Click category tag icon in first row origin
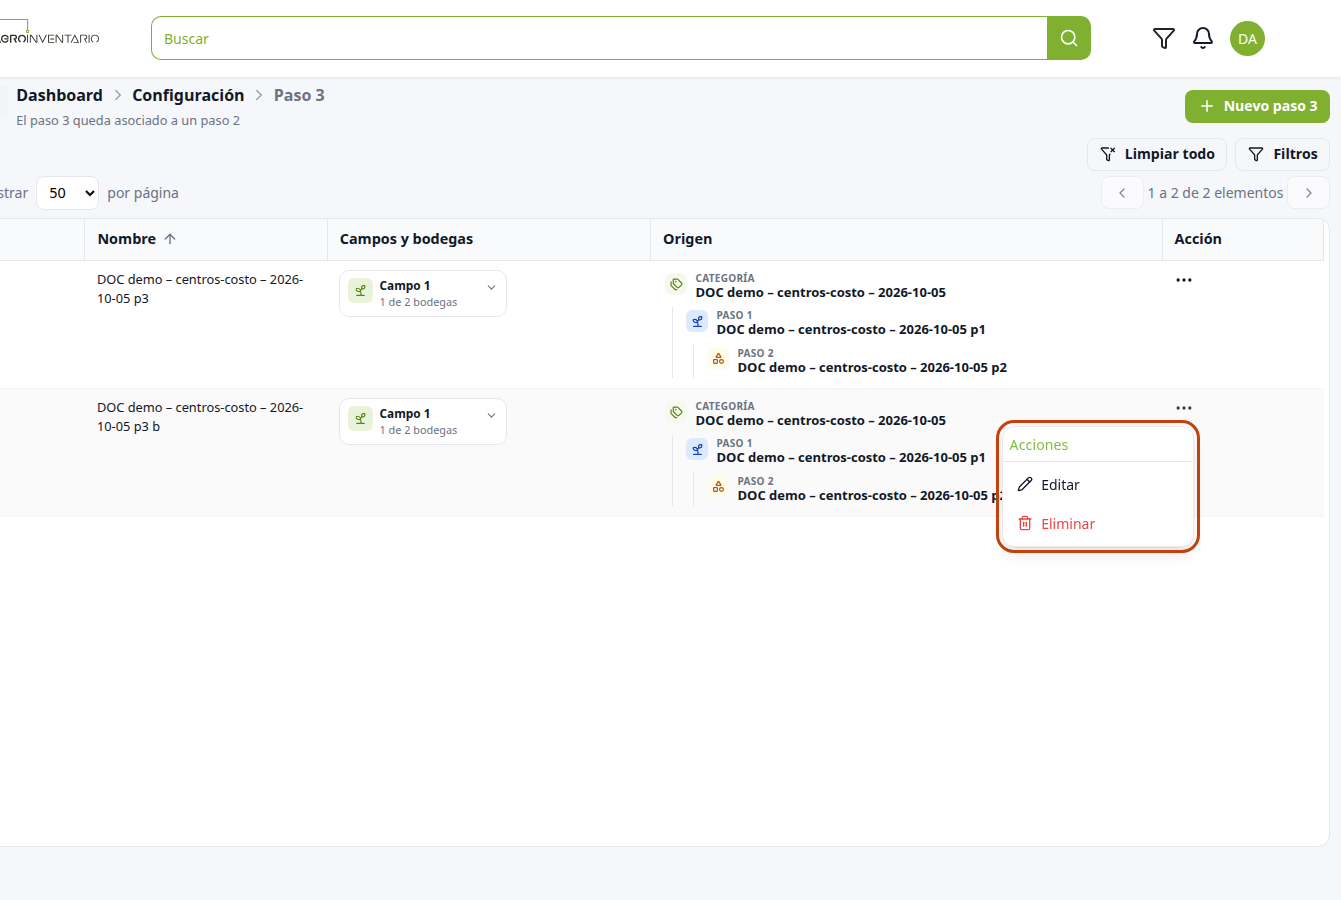This screenshot has height=900, width=1341. click(x=676, y=285)
